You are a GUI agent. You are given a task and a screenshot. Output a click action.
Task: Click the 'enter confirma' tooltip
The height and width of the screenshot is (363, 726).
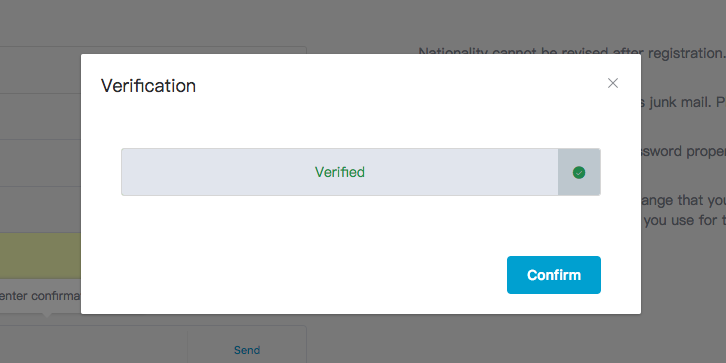coord(40,296)
